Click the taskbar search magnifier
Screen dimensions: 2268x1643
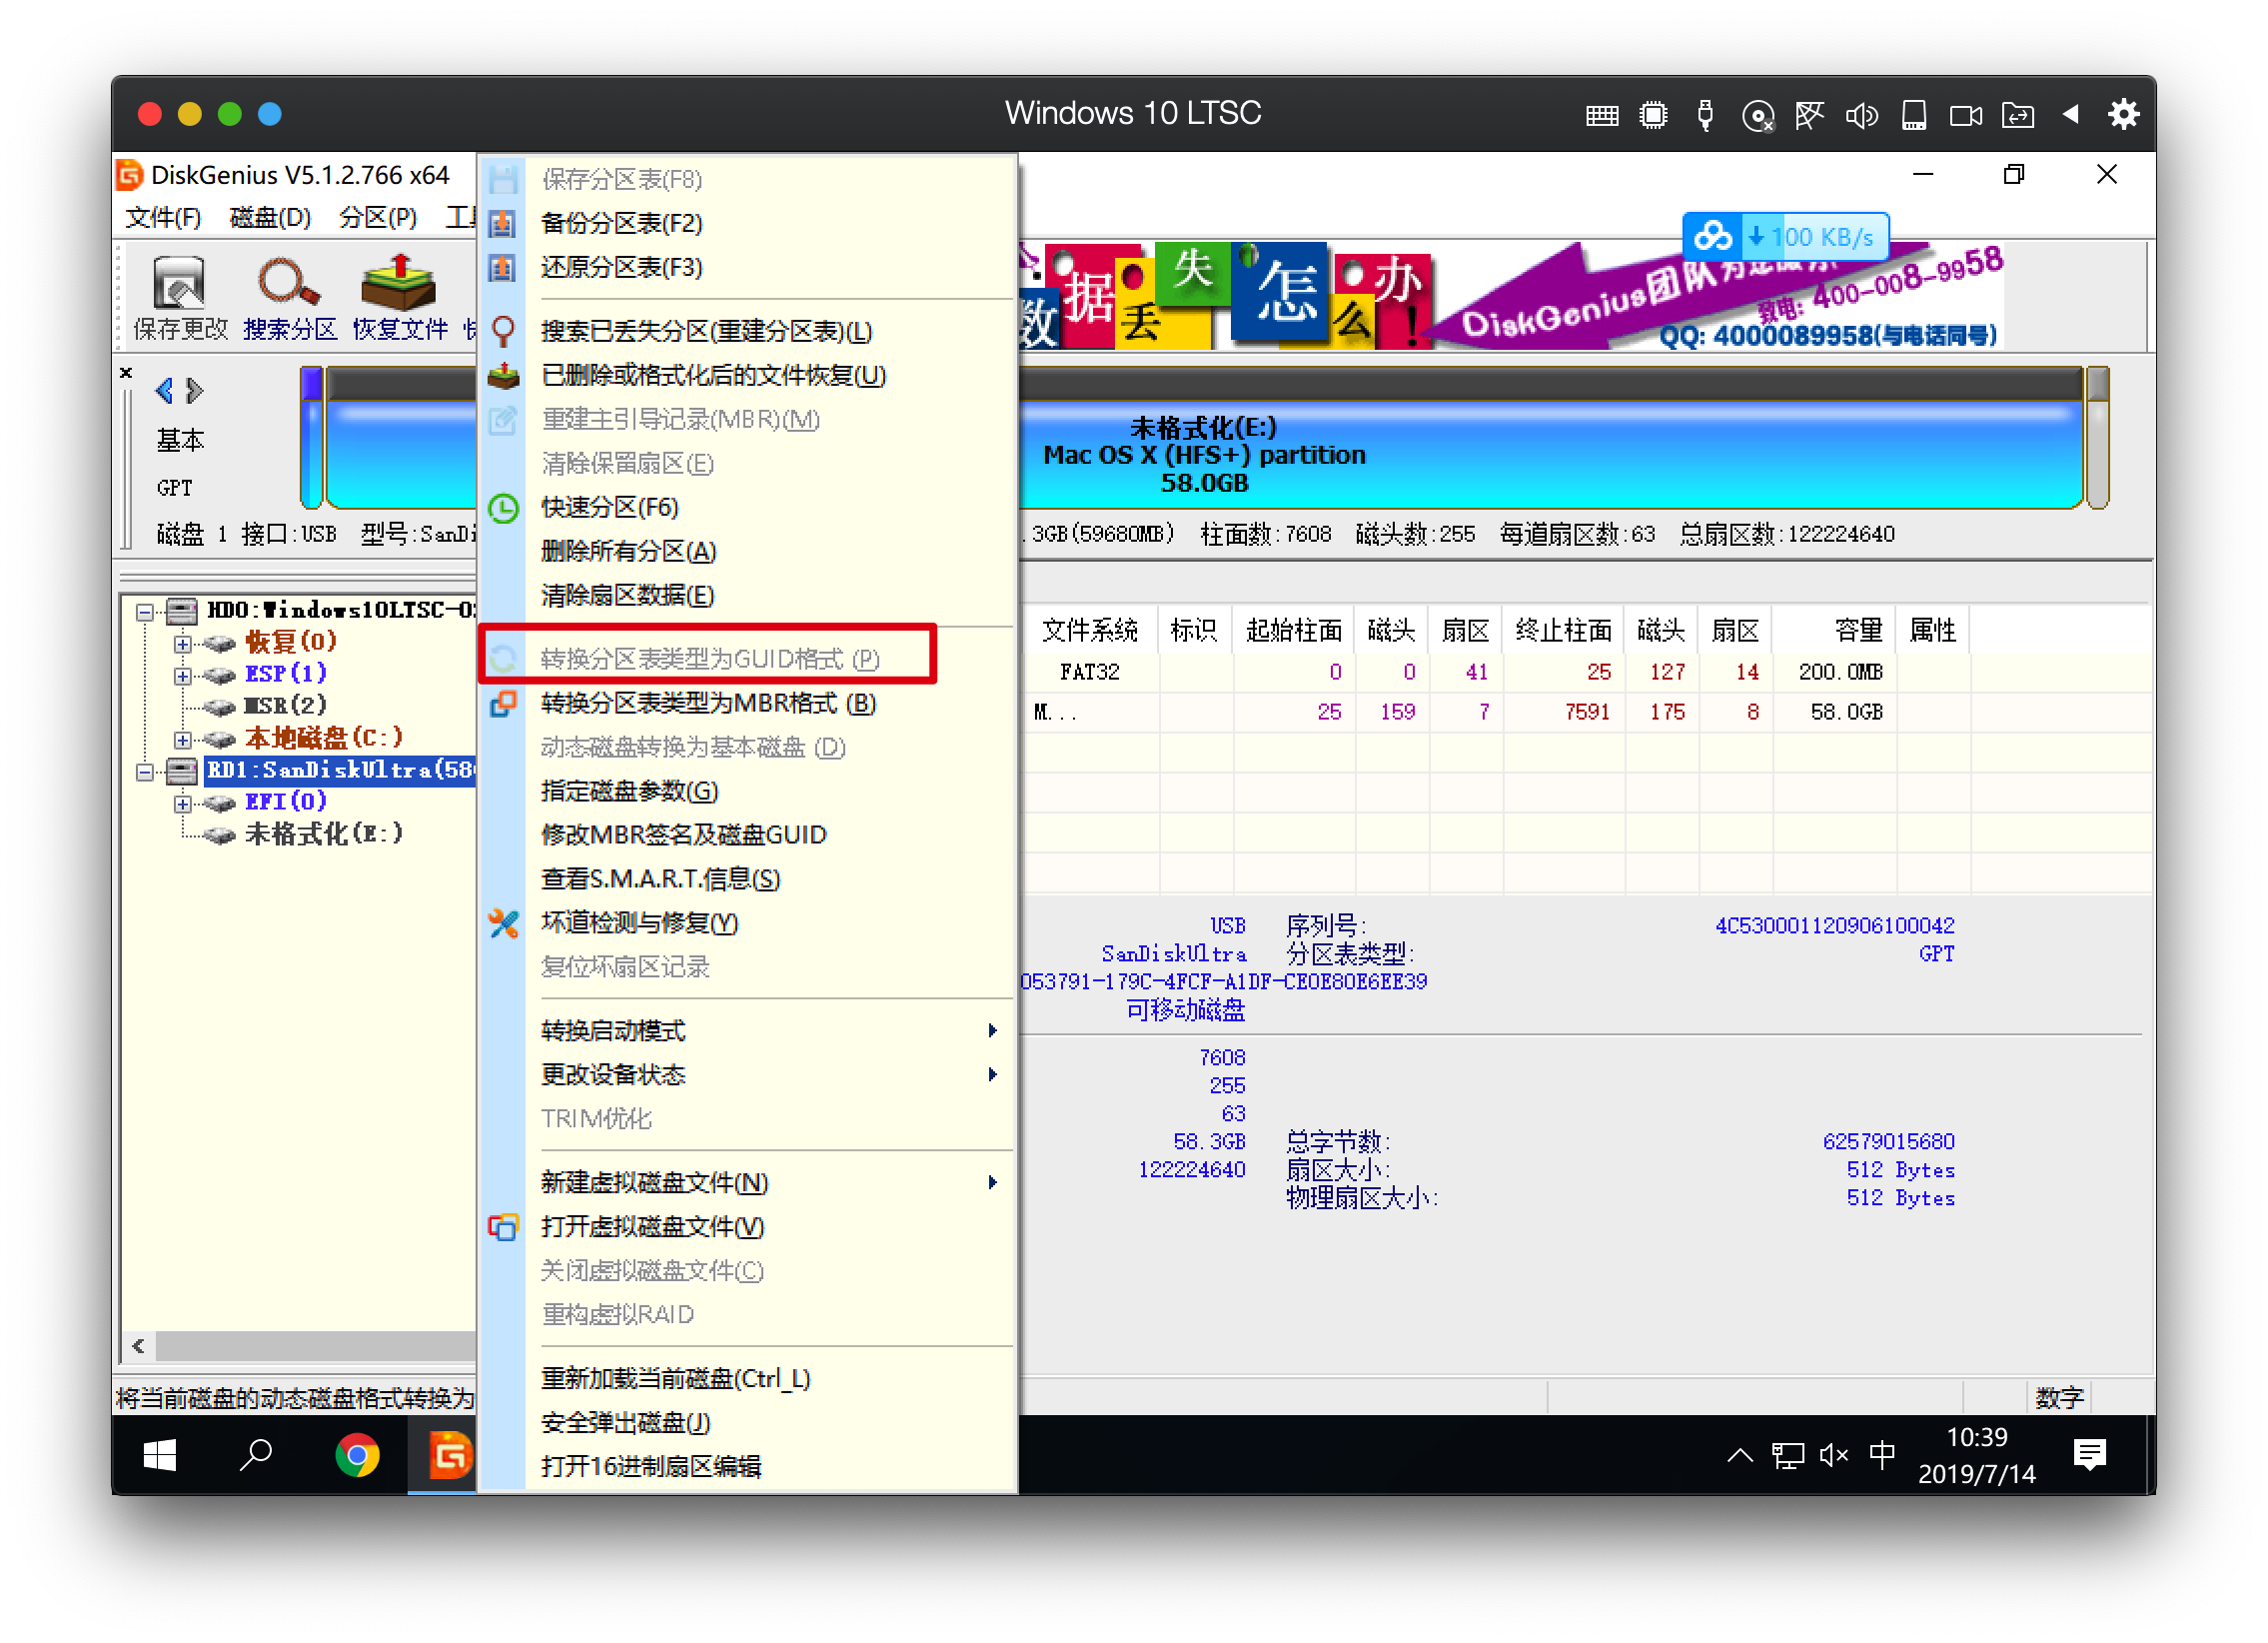[256, 1455]
